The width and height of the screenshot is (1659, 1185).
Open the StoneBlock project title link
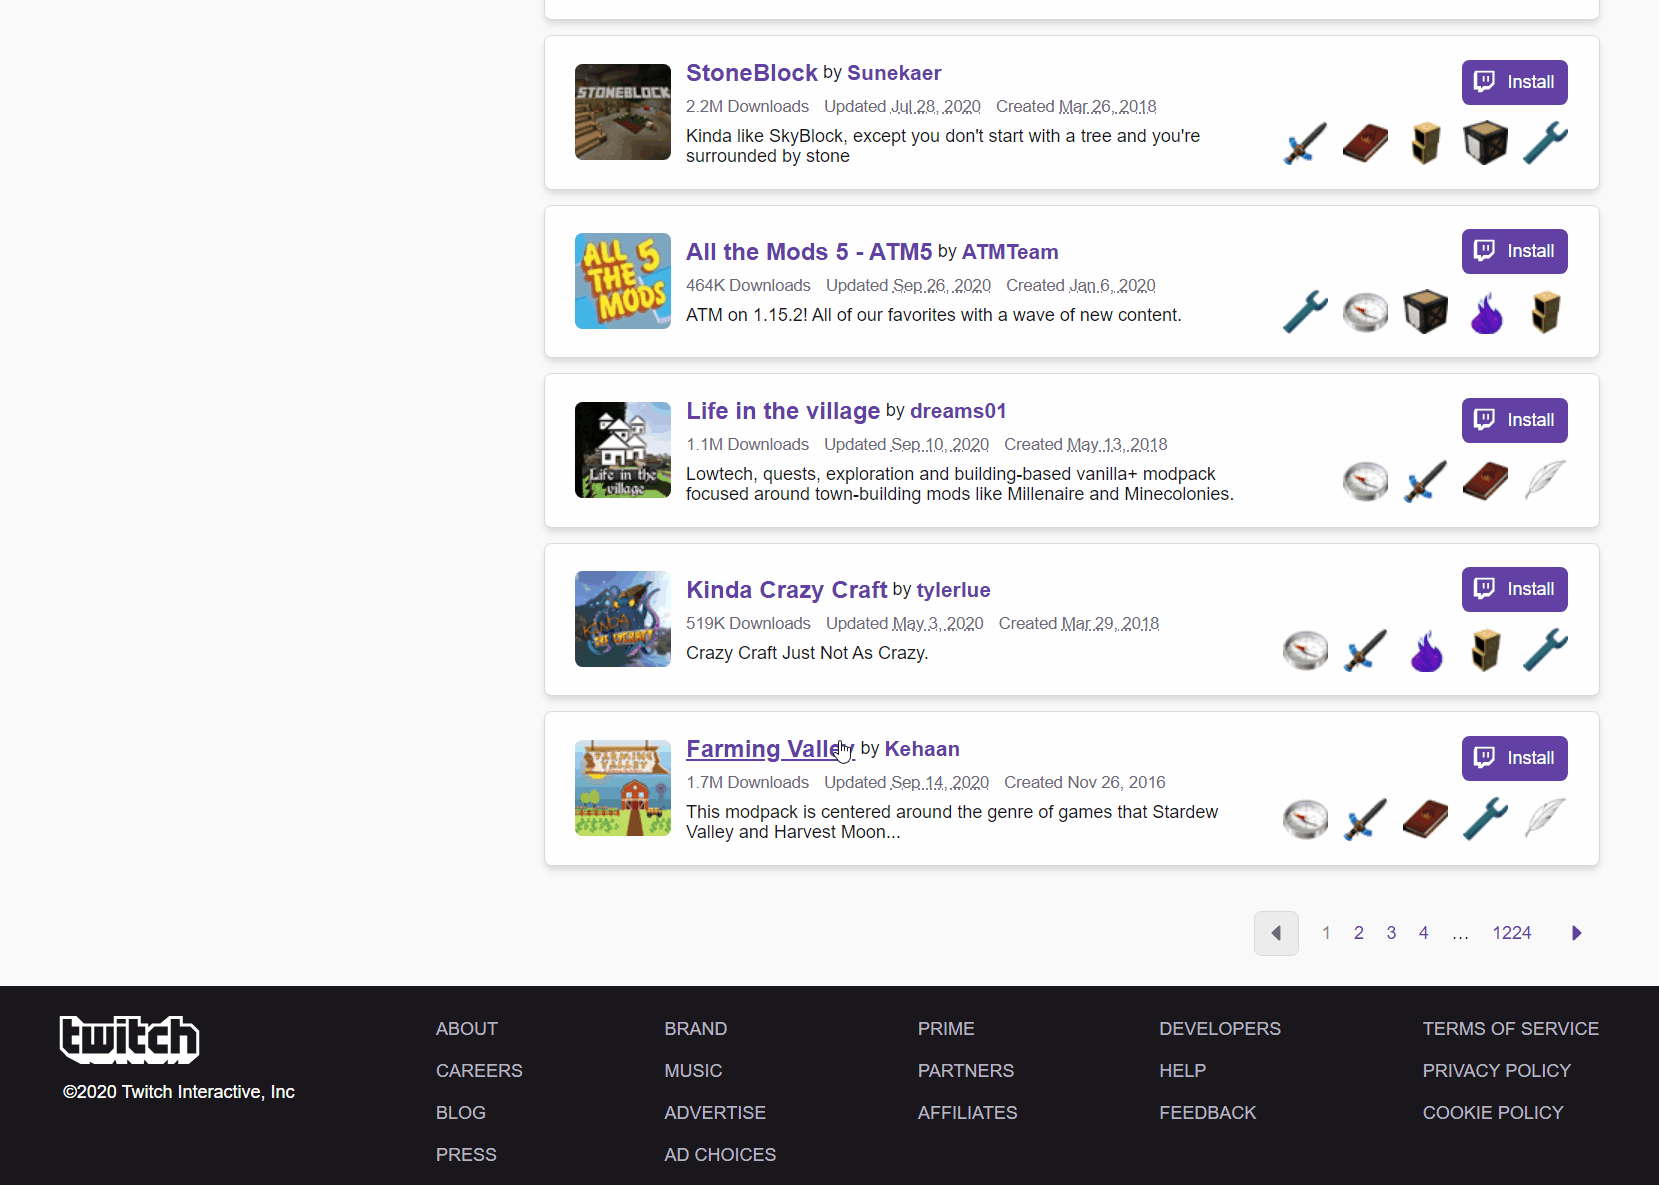(x=752, y=73)
